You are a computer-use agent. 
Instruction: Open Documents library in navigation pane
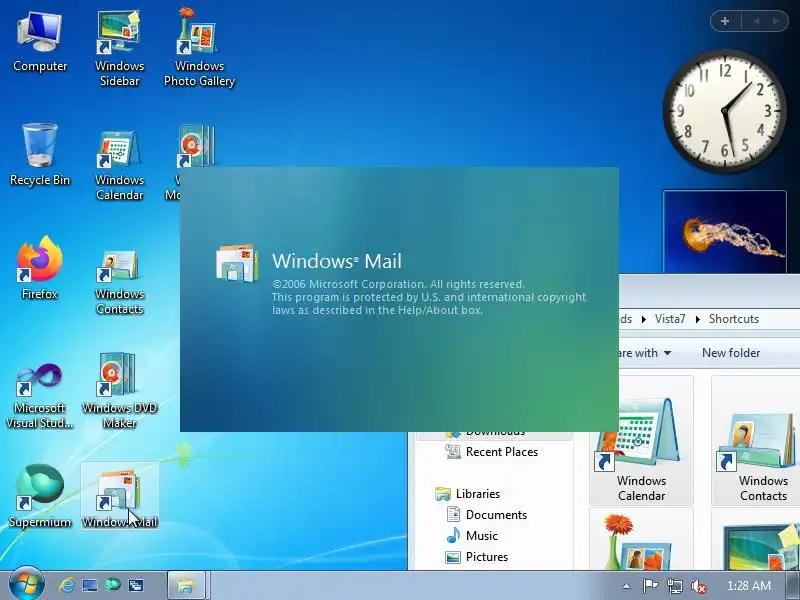coord(487,515)
